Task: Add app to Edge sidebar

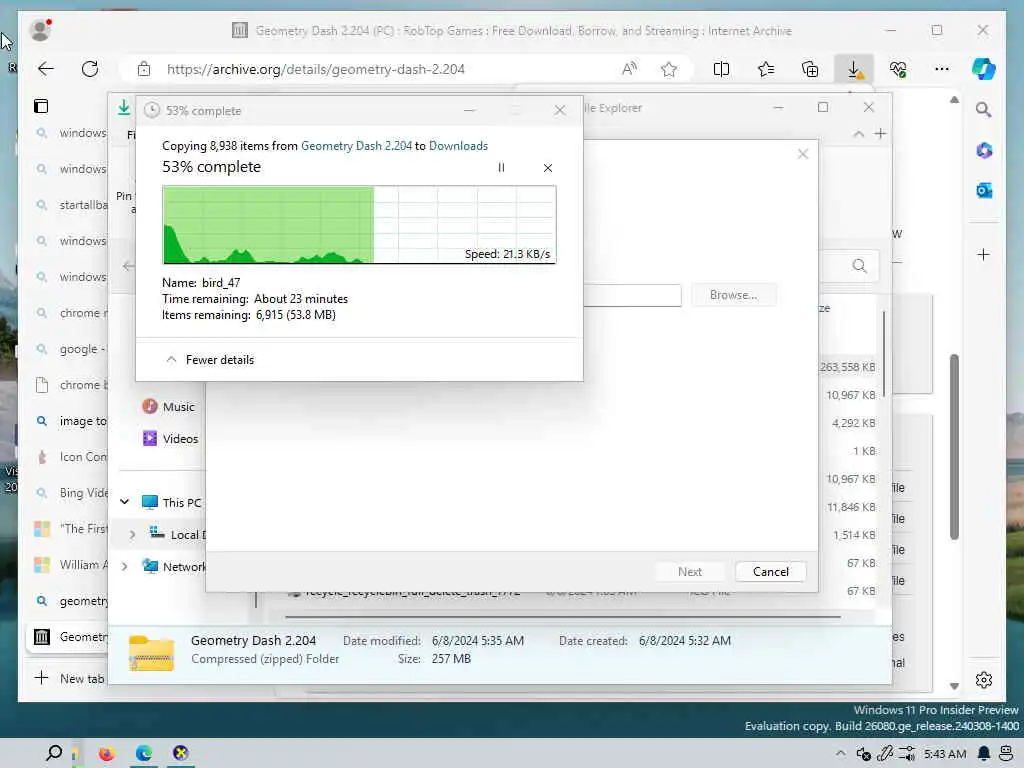Action: tap(984, 255)
